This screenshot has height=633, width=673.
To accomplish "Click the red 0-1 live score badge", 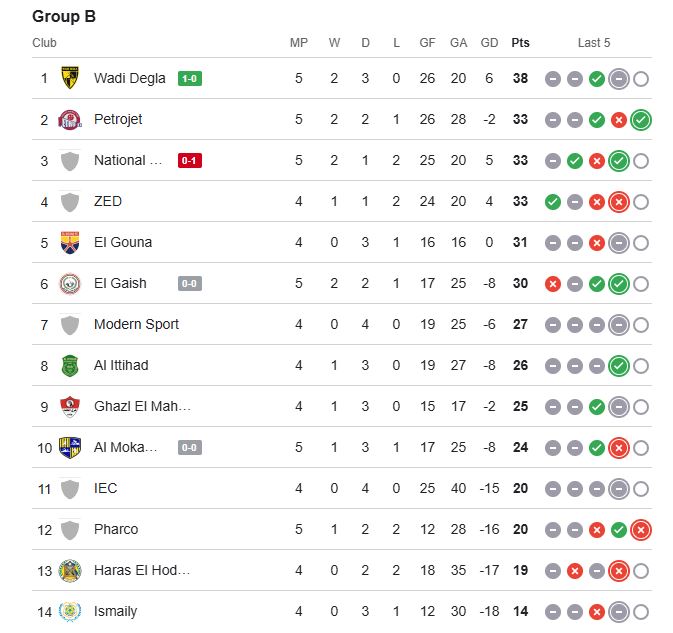I will point(190,160).
